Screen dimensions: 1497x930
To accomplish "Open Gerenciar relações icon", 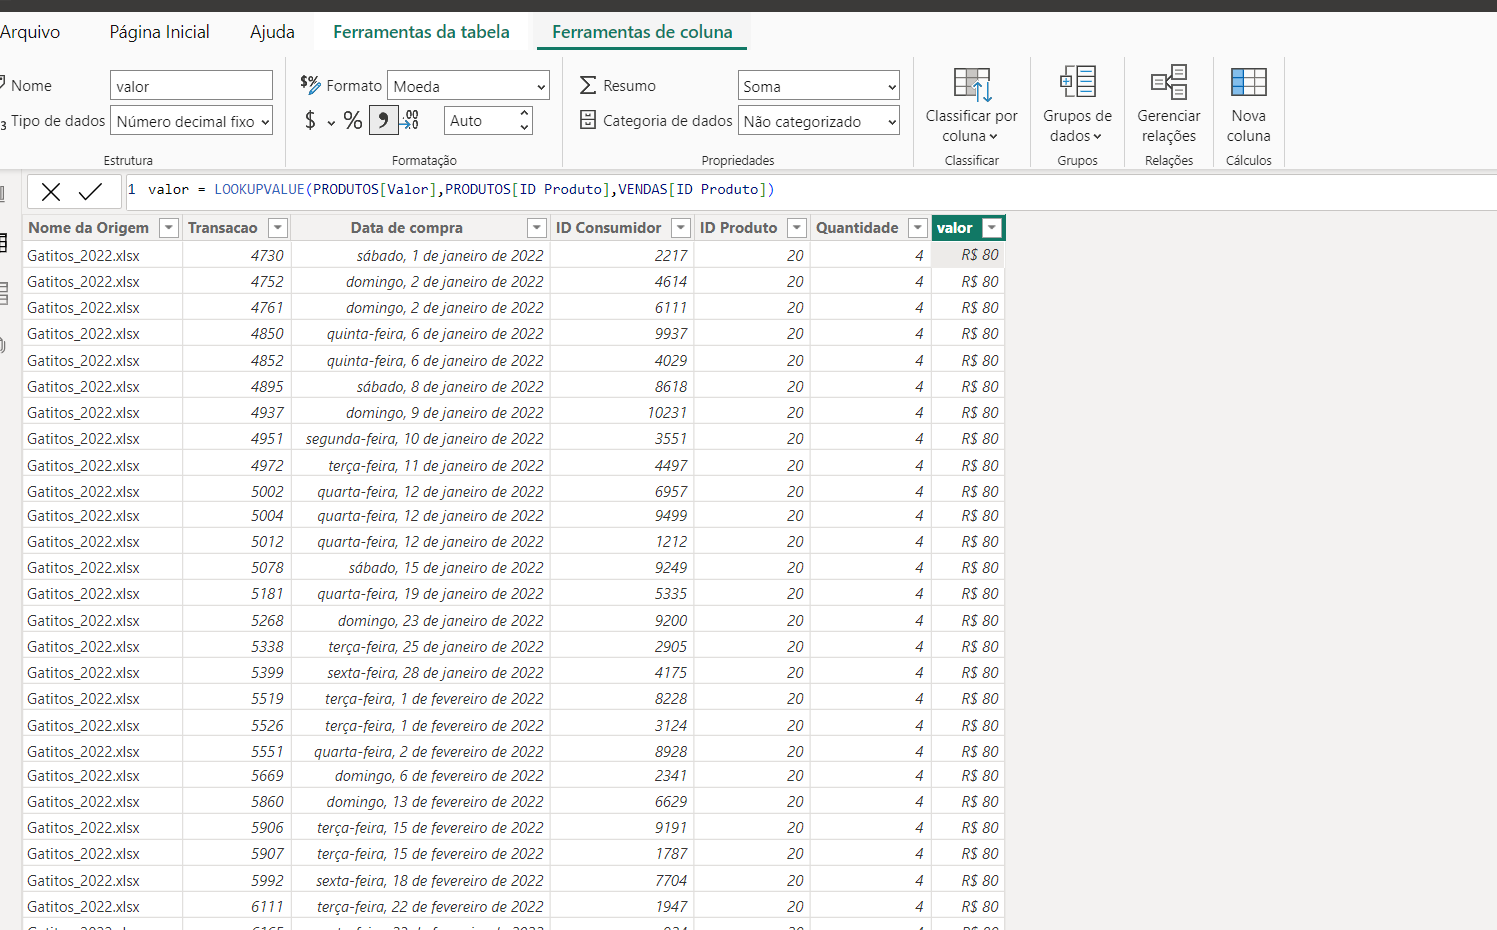I will tap(1169, 81).
